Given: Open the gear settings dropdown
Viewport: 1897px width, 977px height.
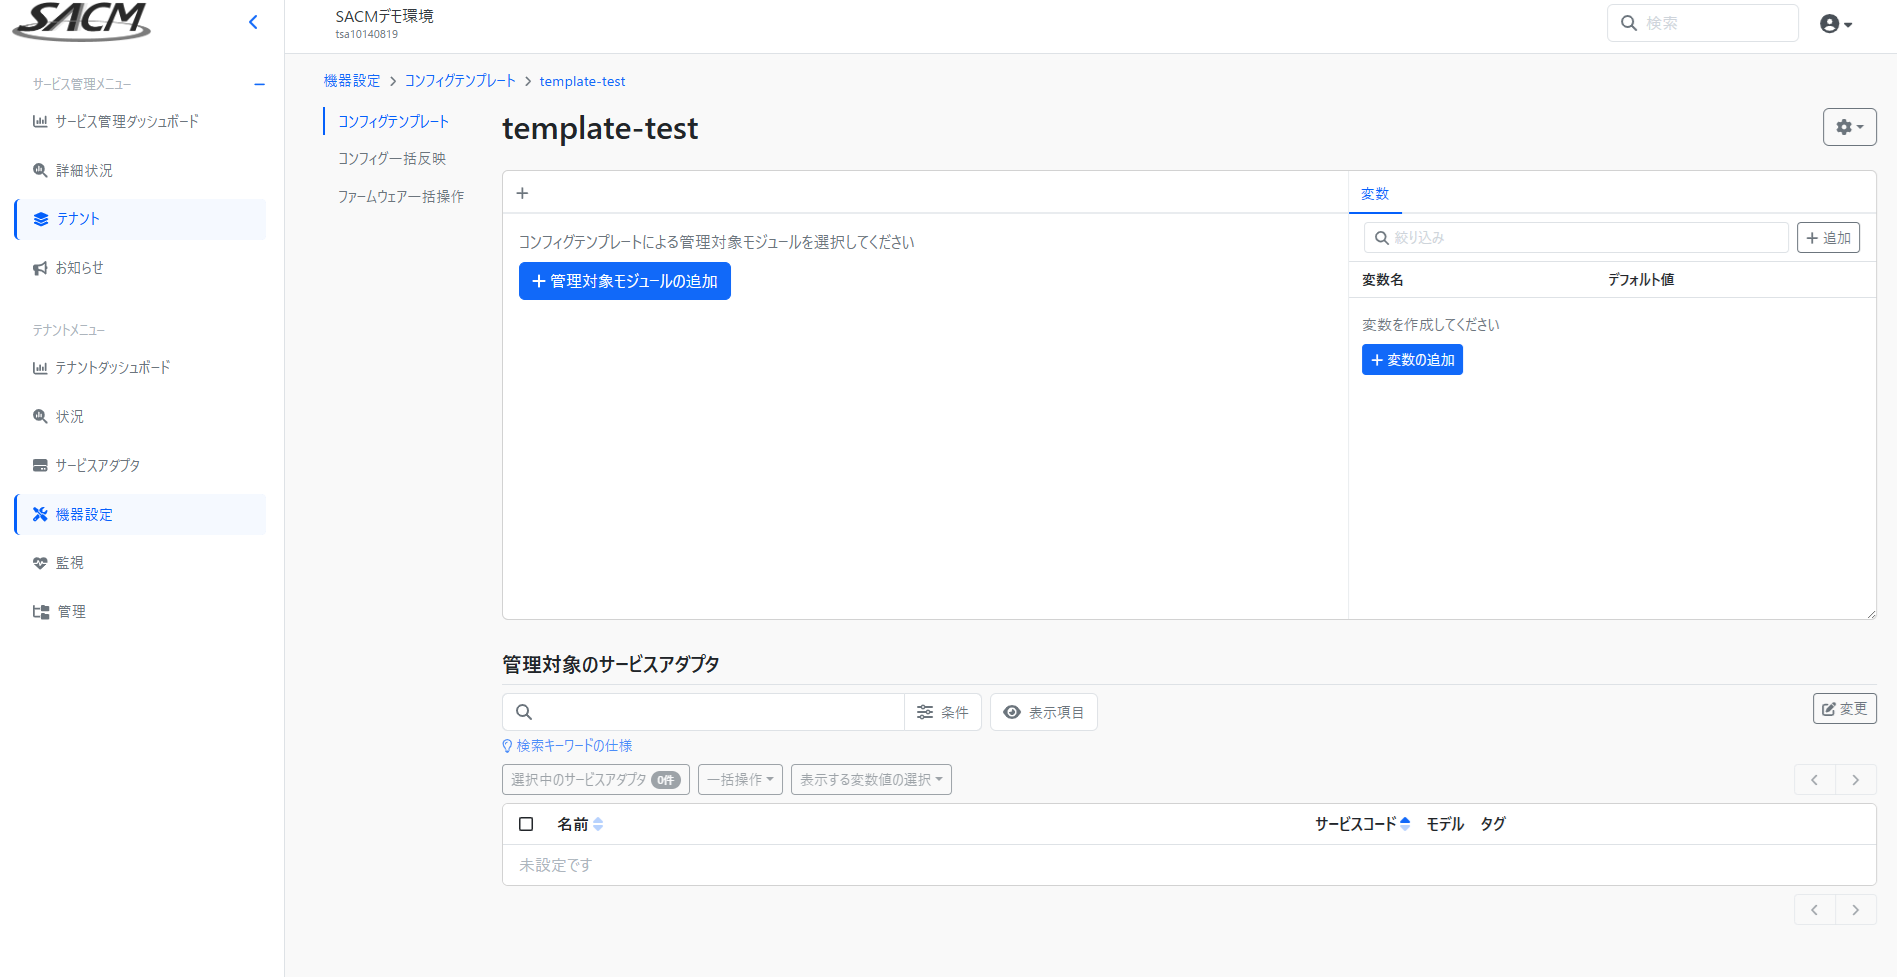Looking at the screenshot, I should pos(1849,127).
